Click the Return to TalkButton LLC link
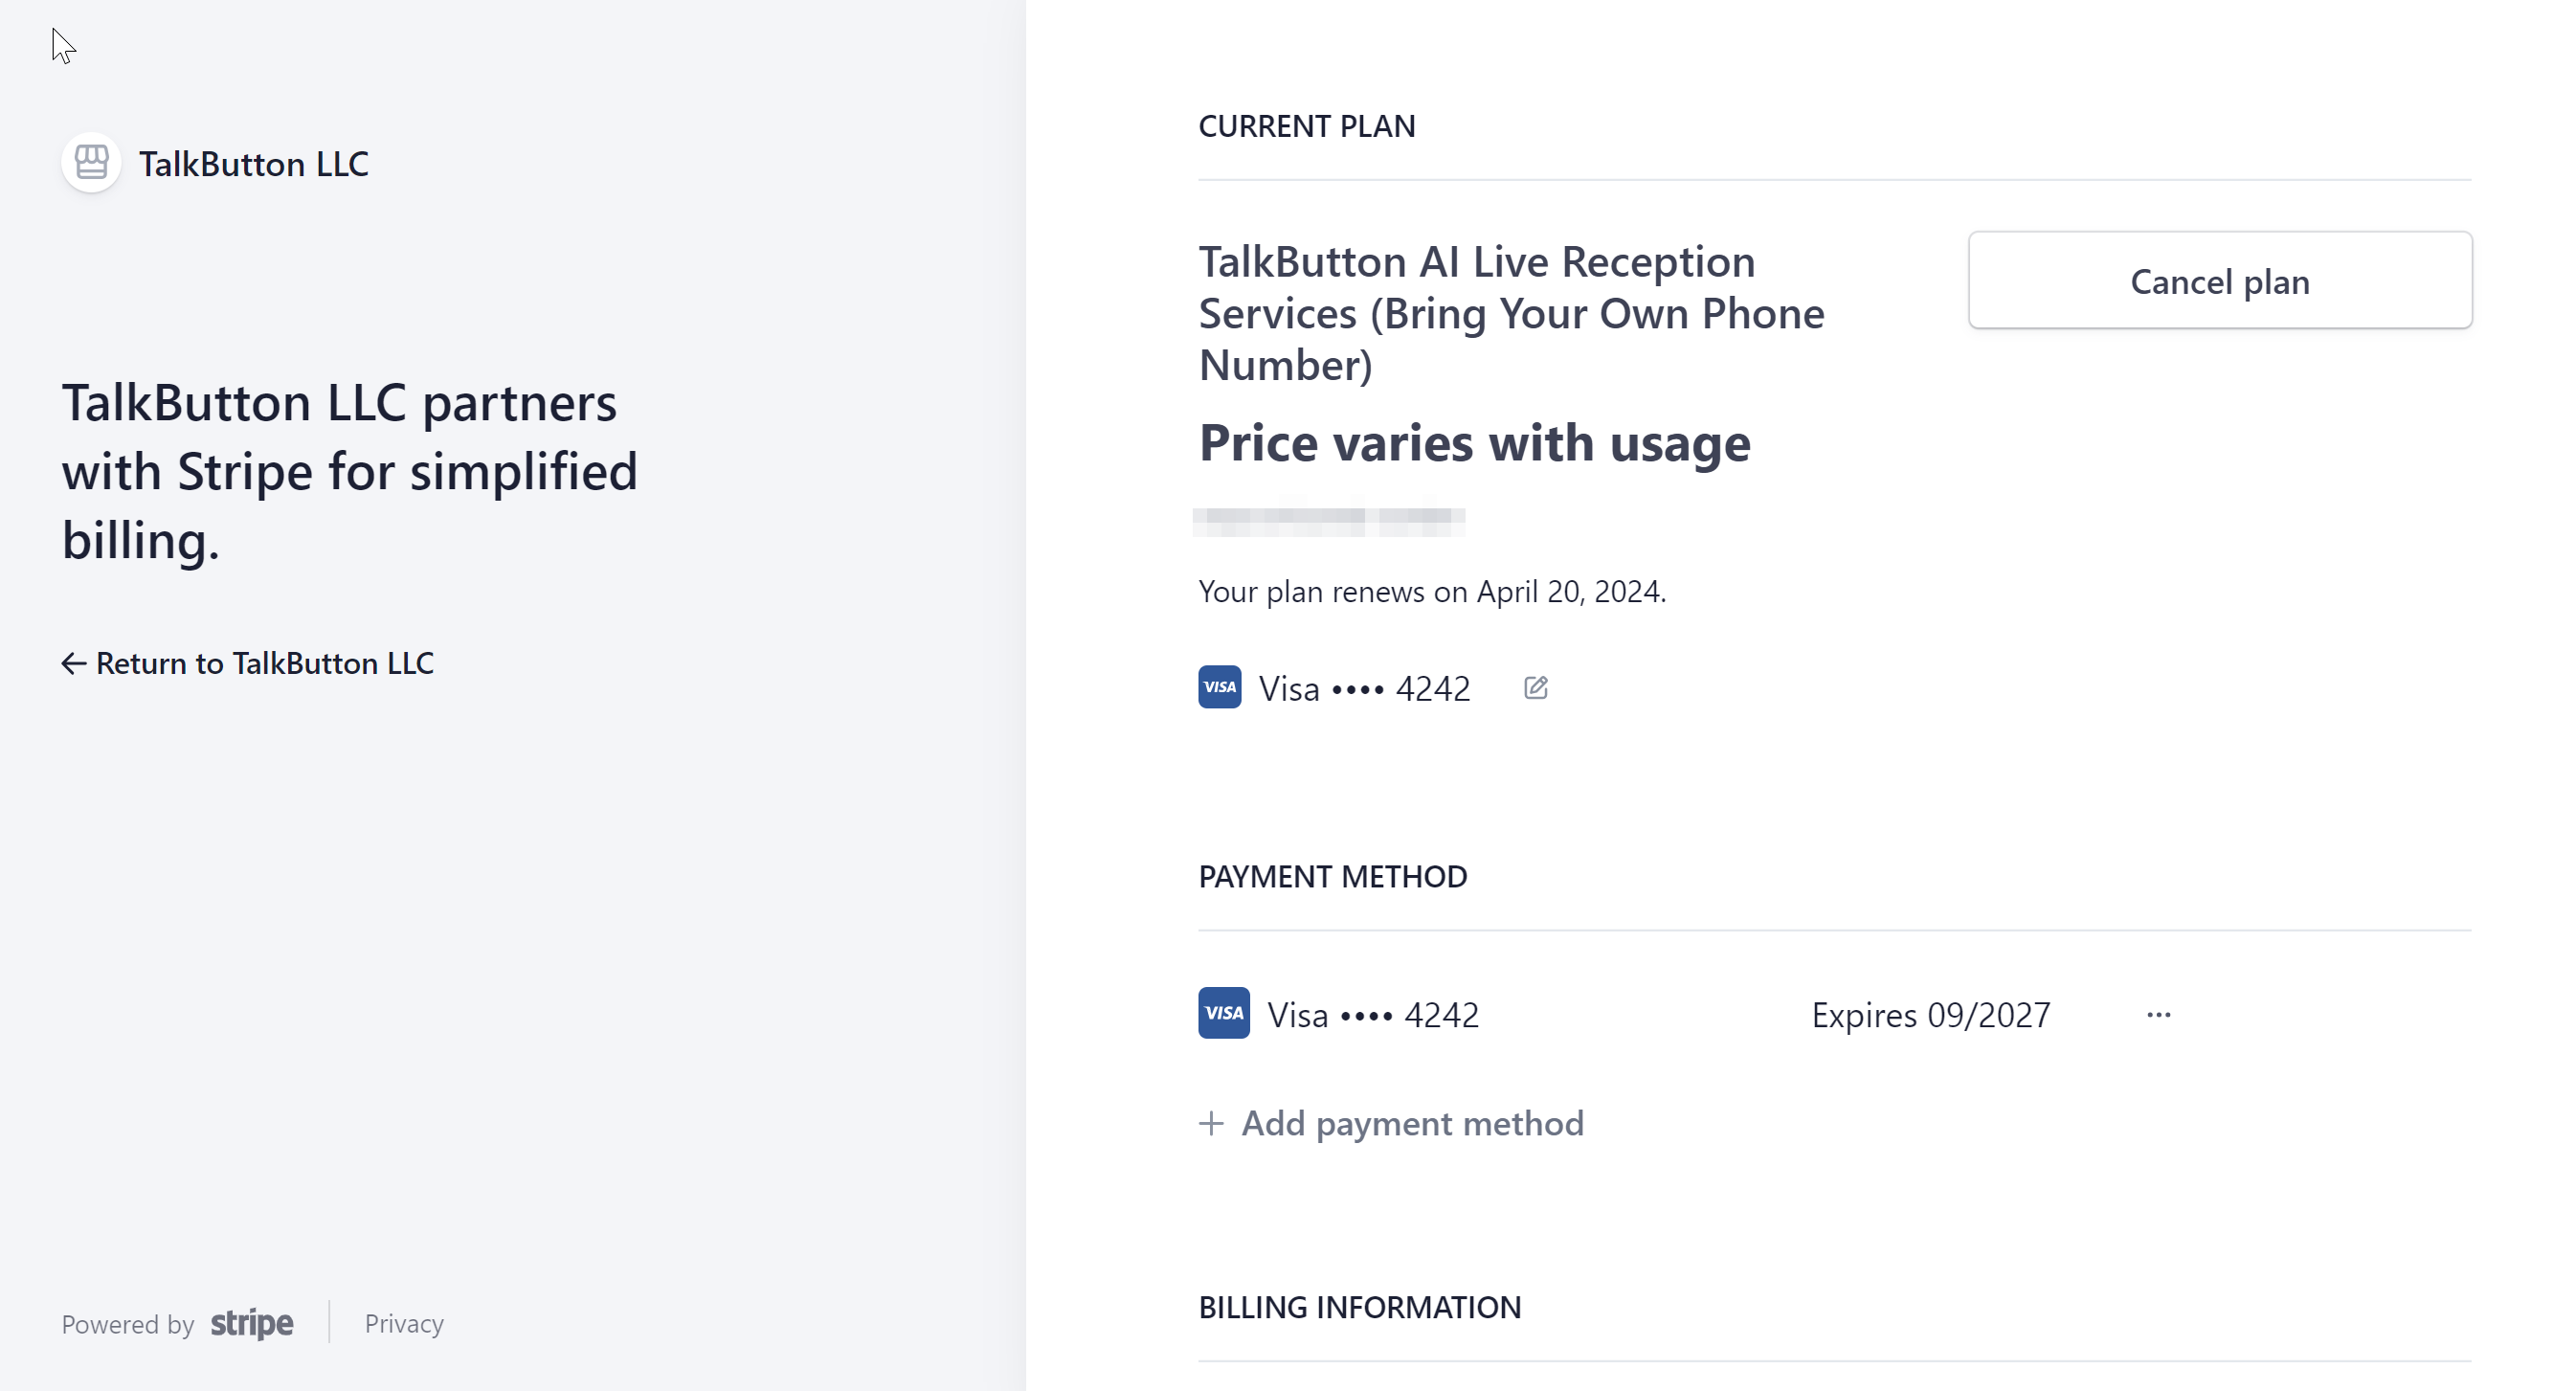The height and width of the screenshot is (1391, 2576). (264, 663)
